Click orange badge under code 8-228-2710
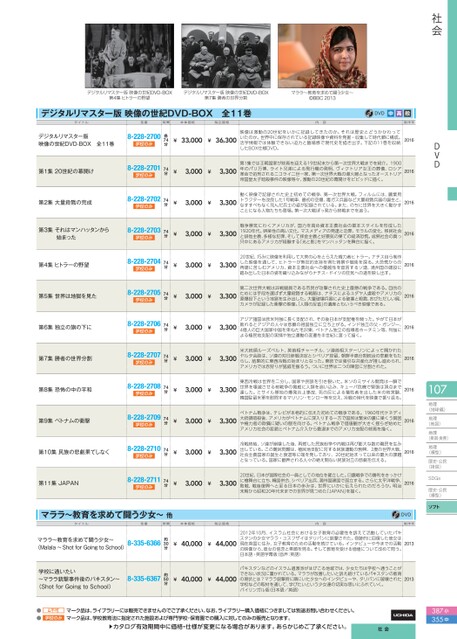457x639 pixels. coord(144,456)
